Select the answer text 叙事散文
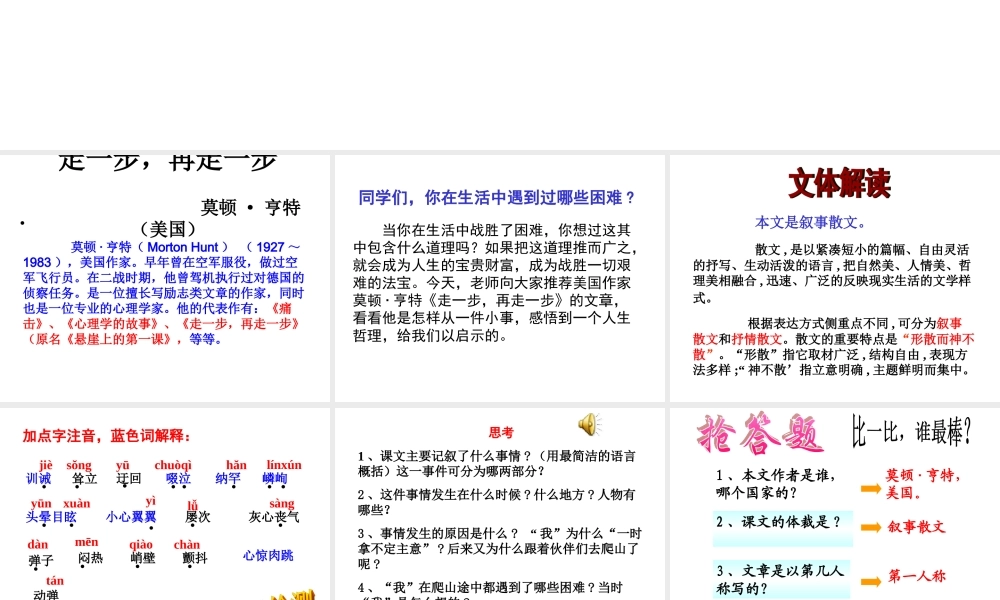Viewport: 1000px width, 600px height. [x=917, y=527]
